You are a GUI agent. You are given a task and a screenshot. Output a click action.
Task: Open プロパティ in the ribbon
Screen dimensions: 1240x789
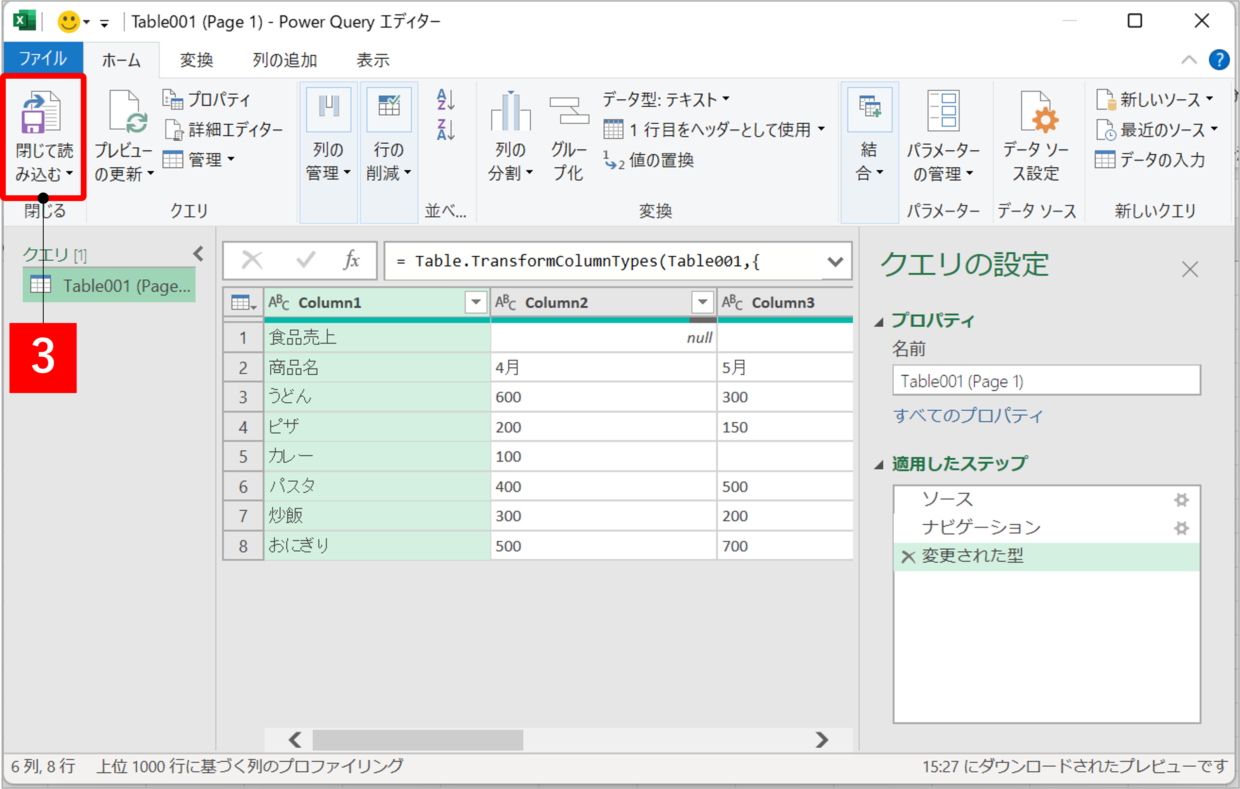tap(207, 100)
